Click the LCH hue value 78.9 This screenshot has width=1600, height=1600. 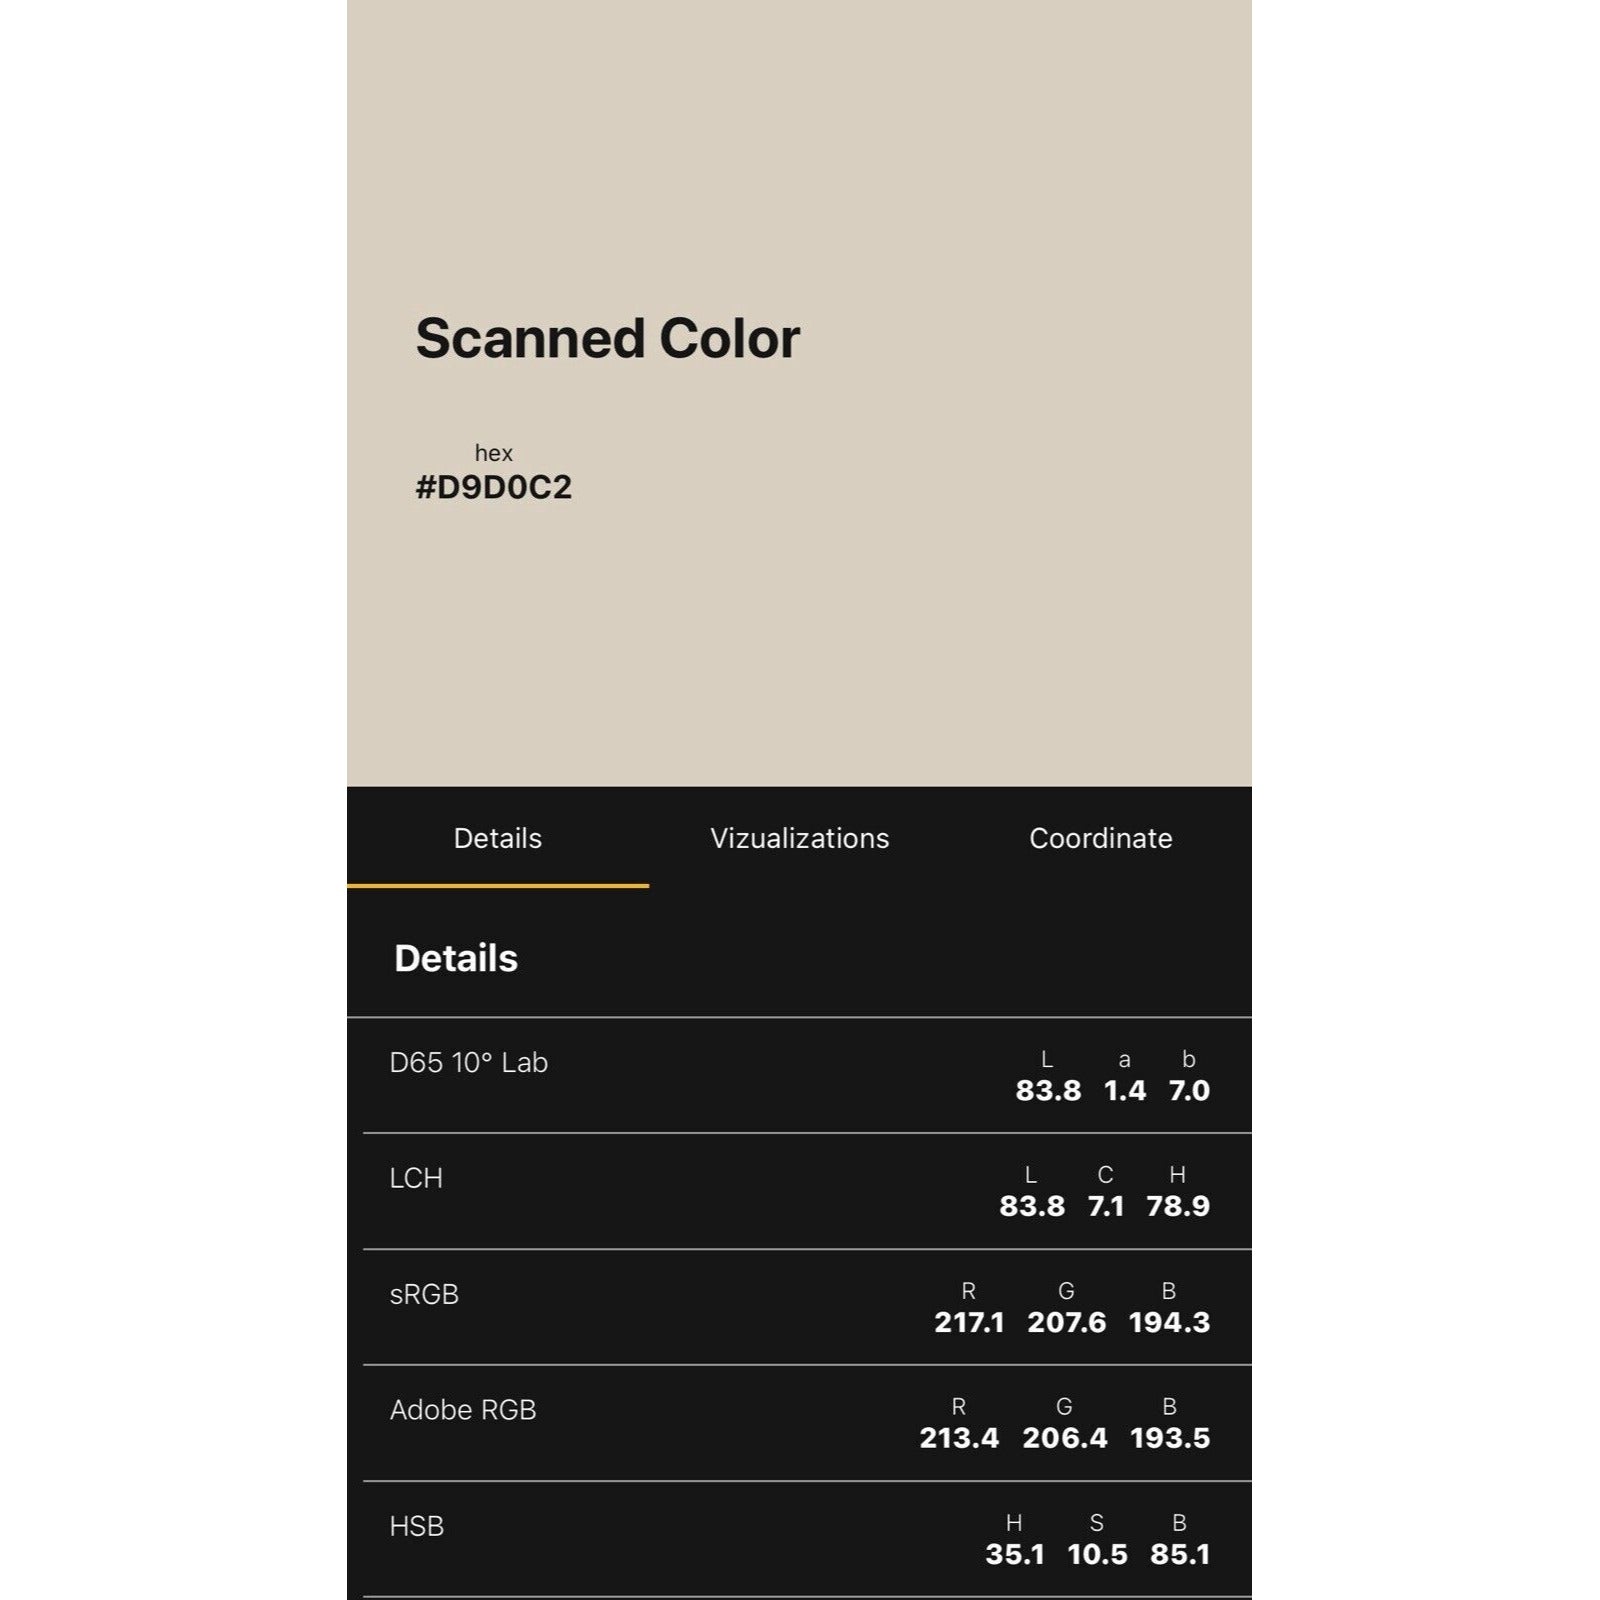coord(1178,1206)
